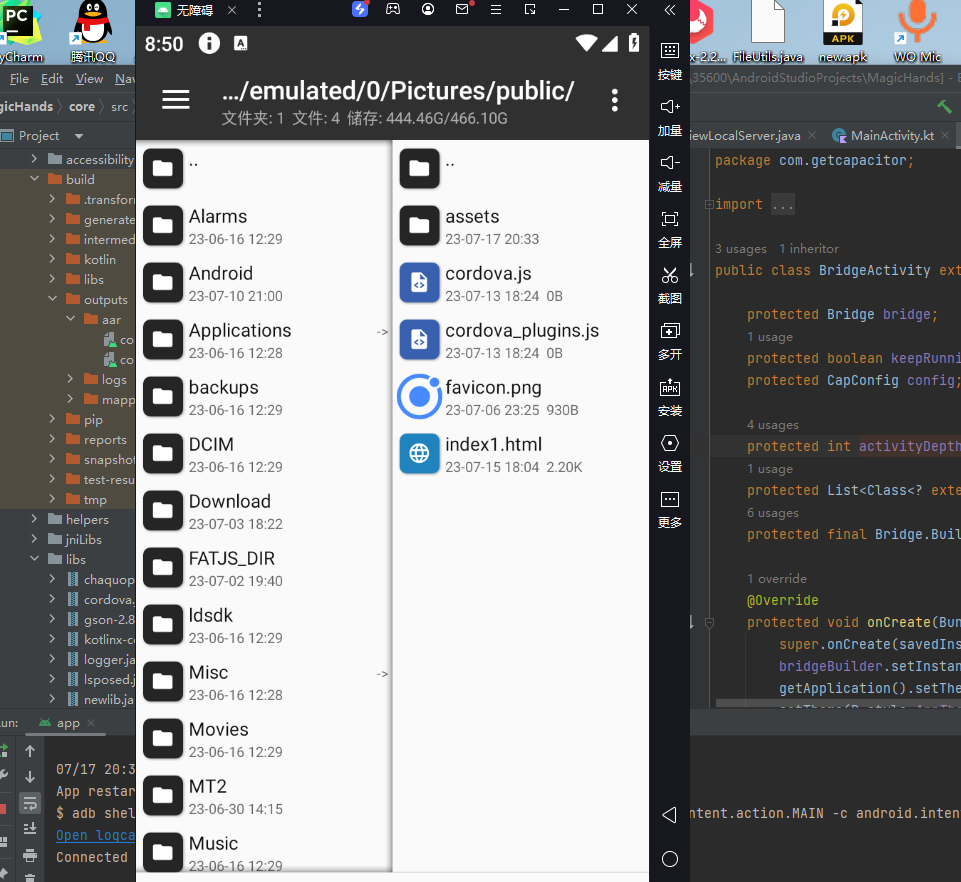
Task: Print the Run console output
Action: tap(30, 856)
